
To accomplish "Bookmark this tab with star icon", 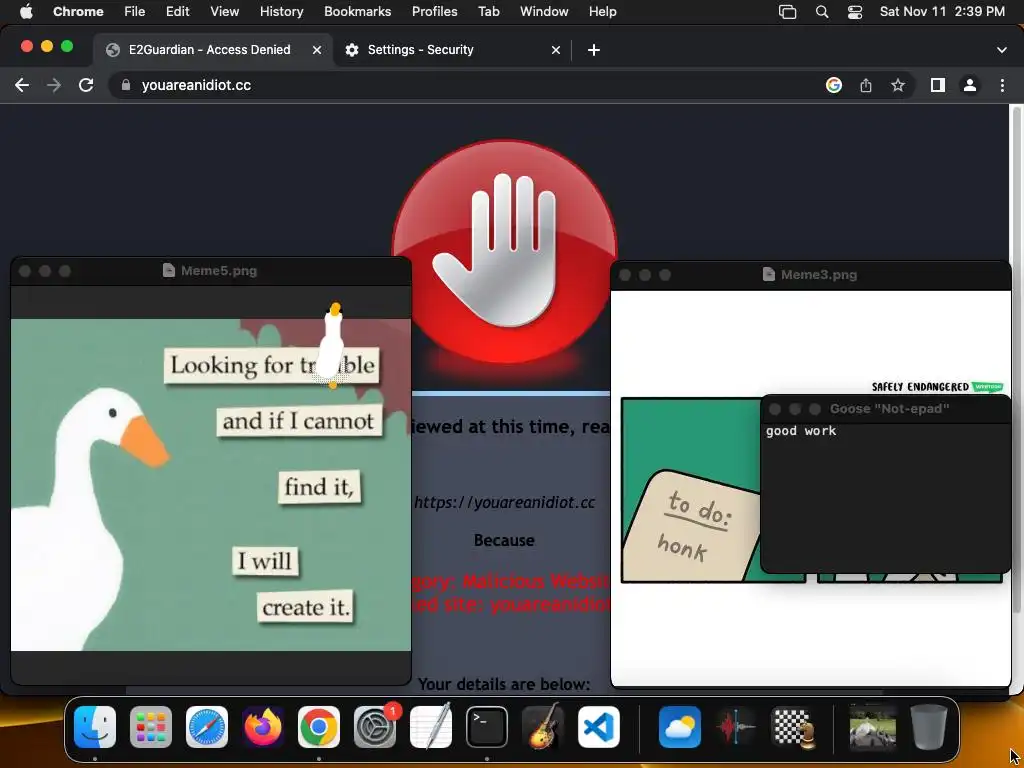I will [898, 85].
